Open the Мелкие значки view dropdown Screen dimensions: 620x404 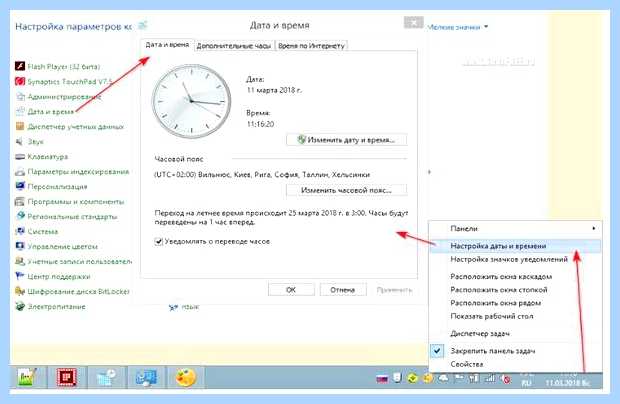(458, 27)
